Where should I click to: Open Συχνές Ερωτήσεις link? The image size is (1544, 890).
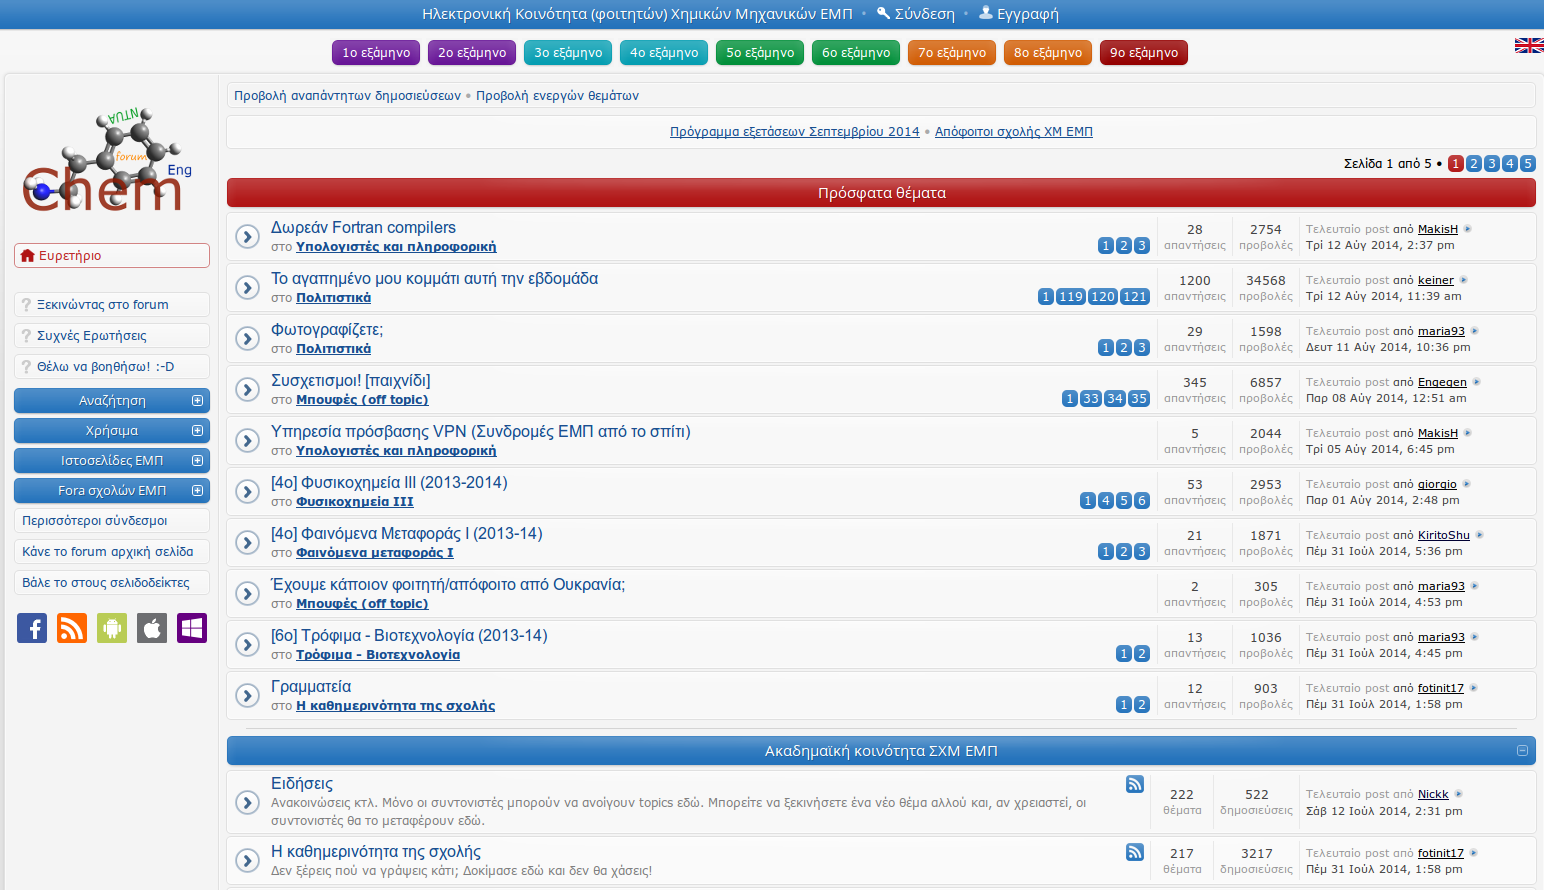(x=112, y=335)
